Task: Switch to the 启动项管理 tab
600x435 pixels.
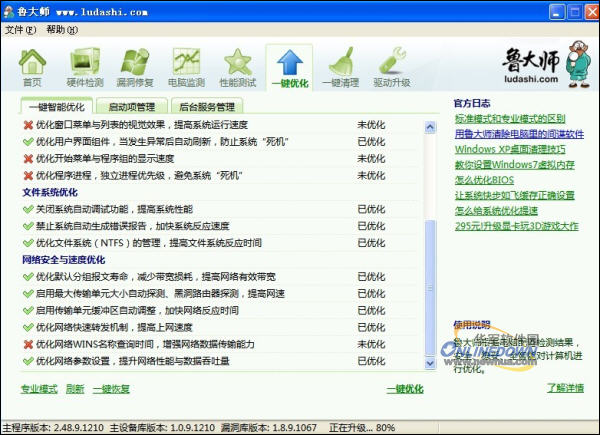Action: 130,106
